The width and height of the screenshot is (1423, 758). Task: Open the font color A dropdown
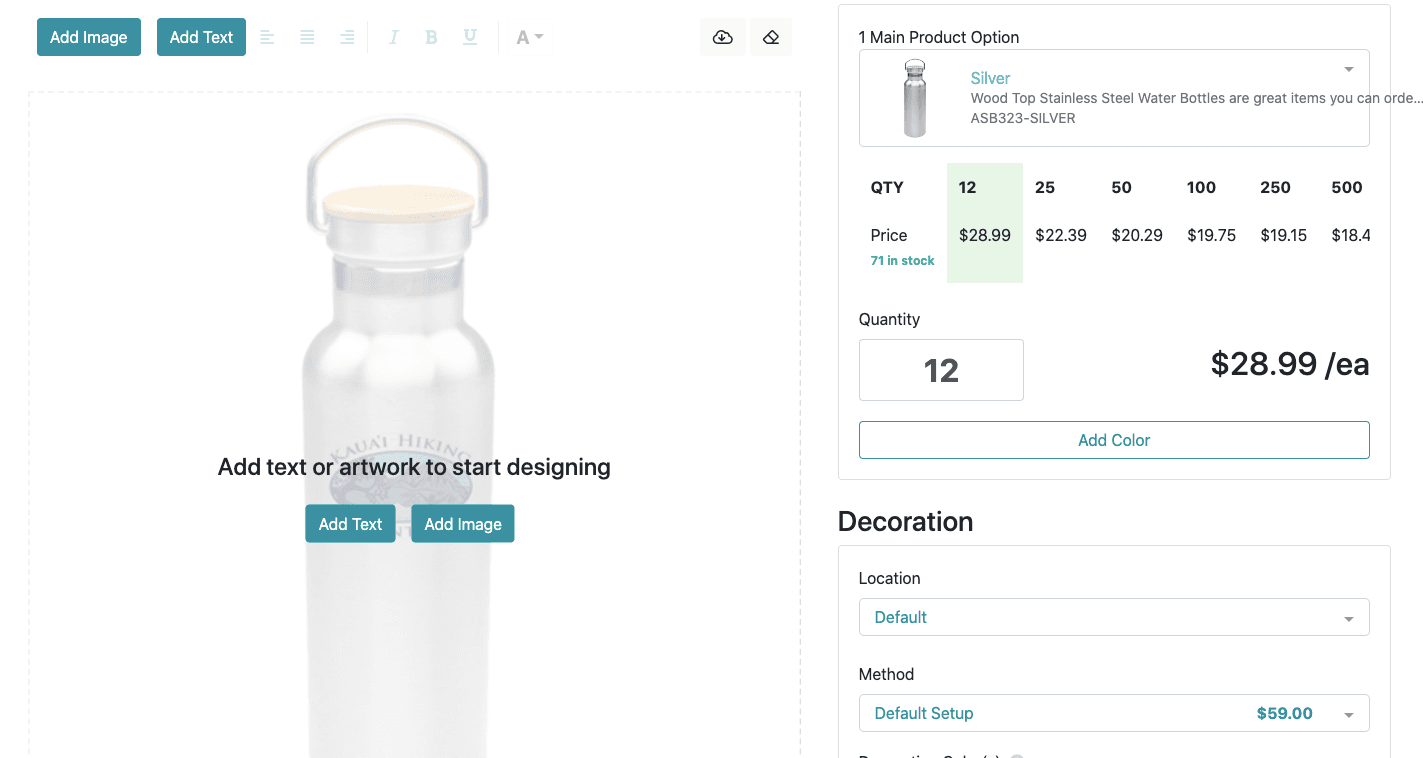(x=529, y=37)
